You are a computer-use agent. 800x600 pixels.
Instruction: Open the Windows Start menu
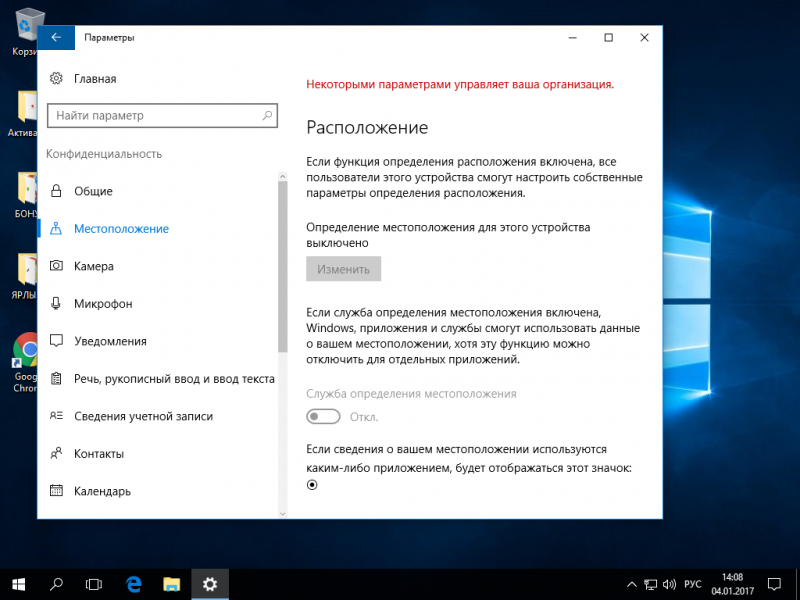click(x=19, y=584)
